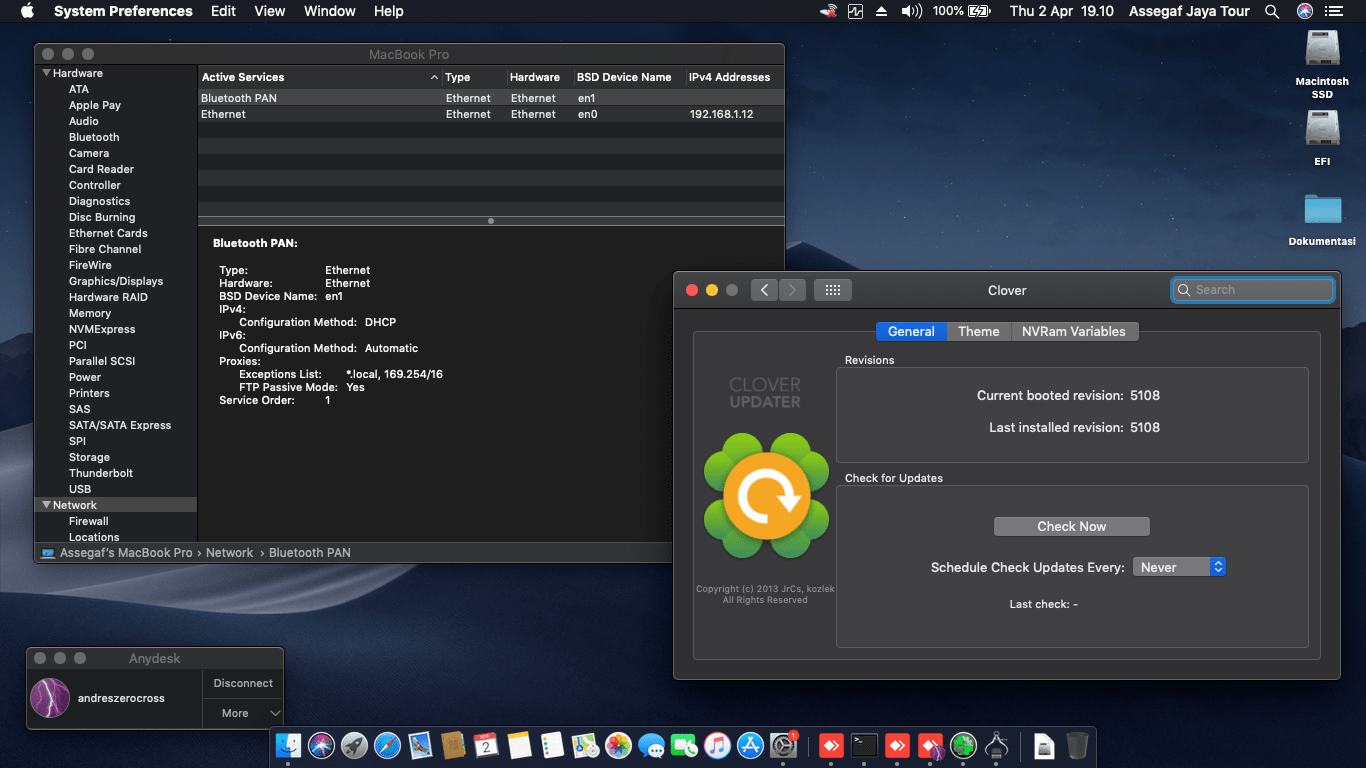Go forward in Clover preferences pane
Screen dimensions: 1366x768
792,290
